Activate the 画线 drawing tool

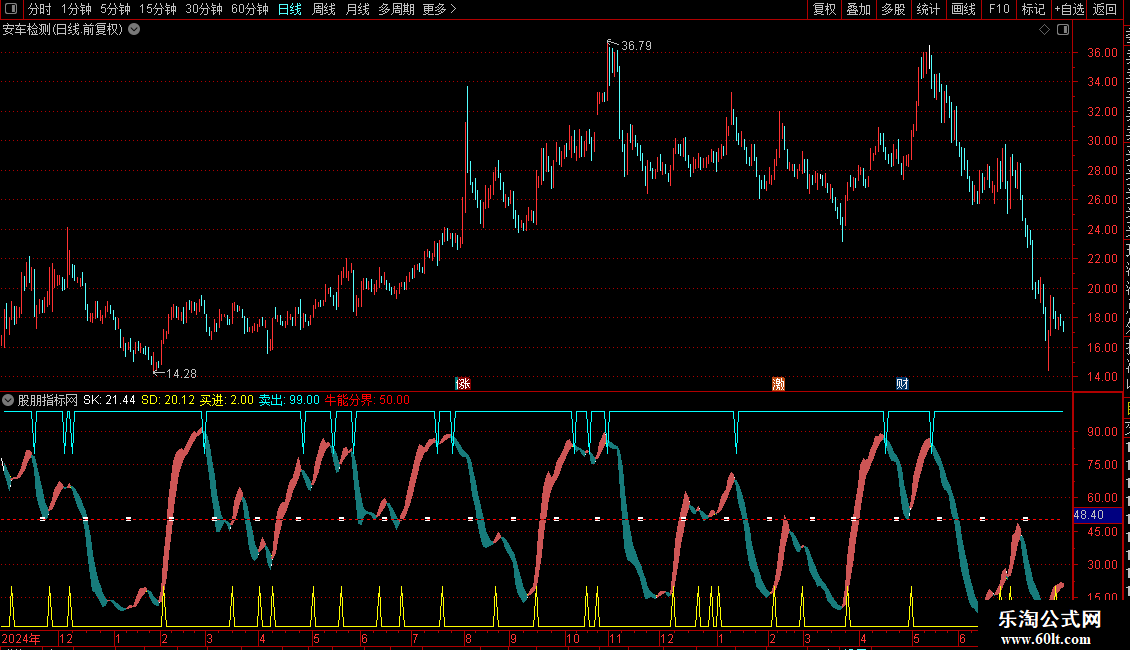pos(963,9)
